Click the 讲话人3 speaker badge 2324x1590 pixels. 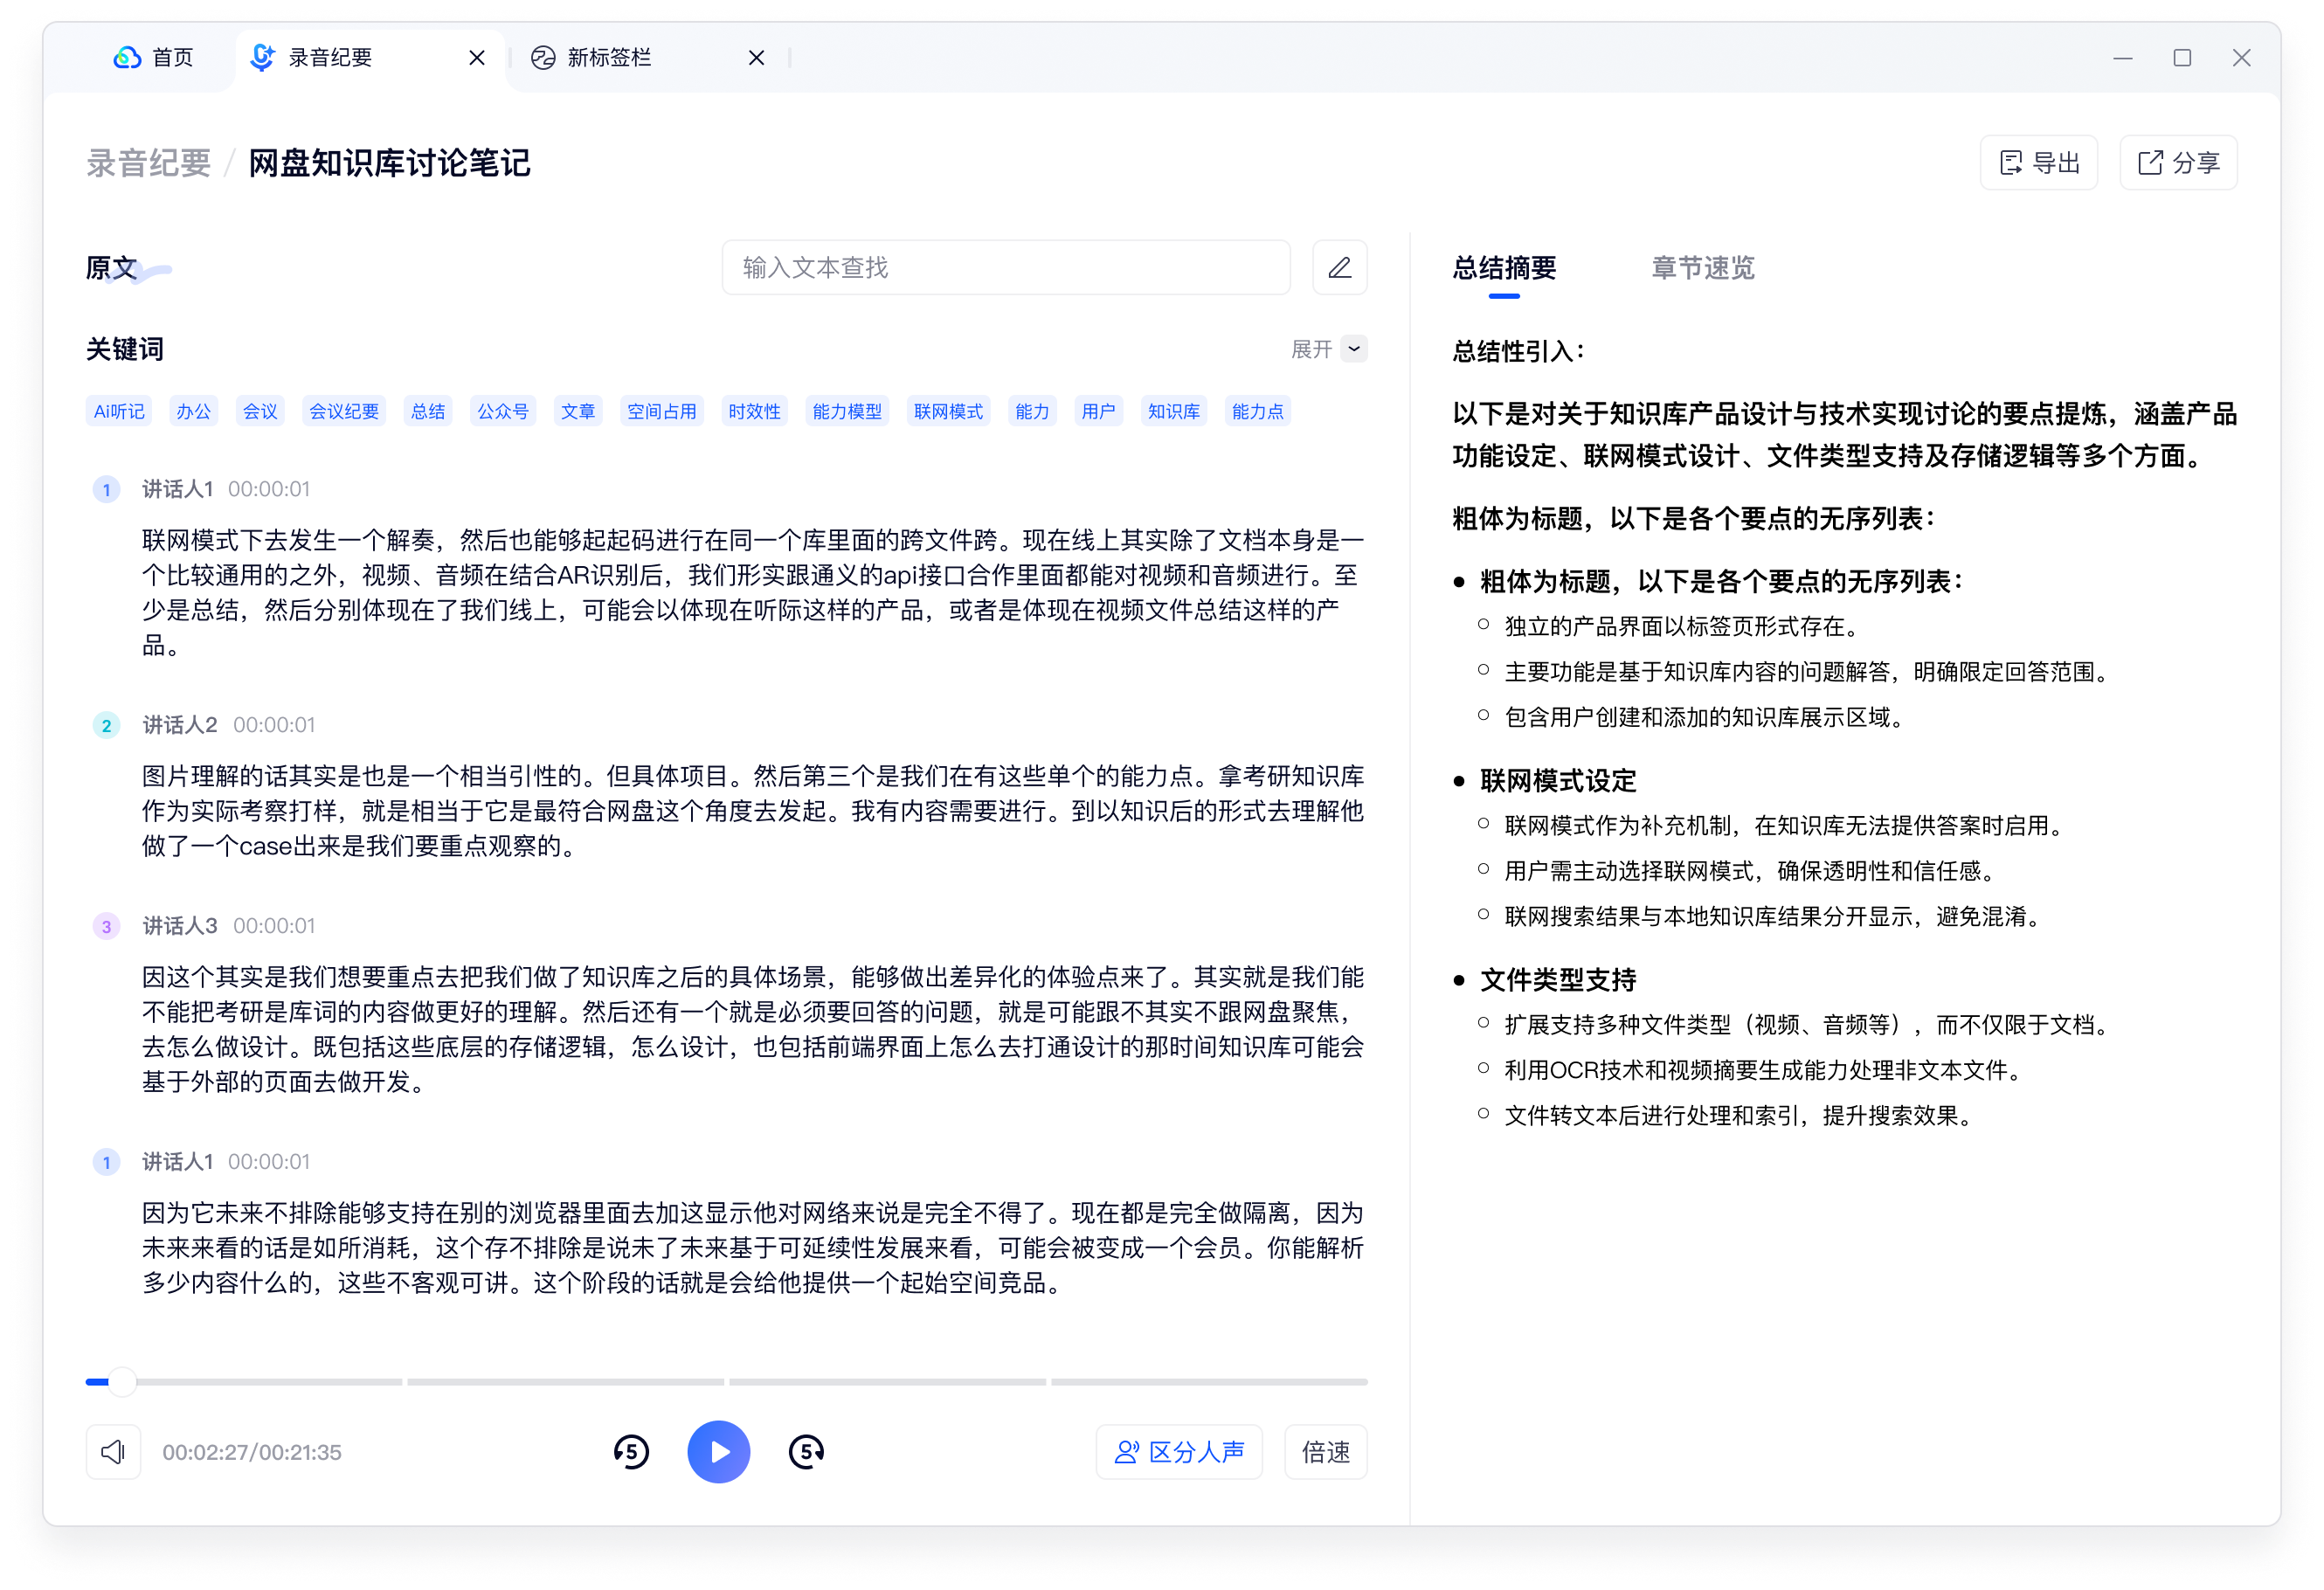click(106, 926)
